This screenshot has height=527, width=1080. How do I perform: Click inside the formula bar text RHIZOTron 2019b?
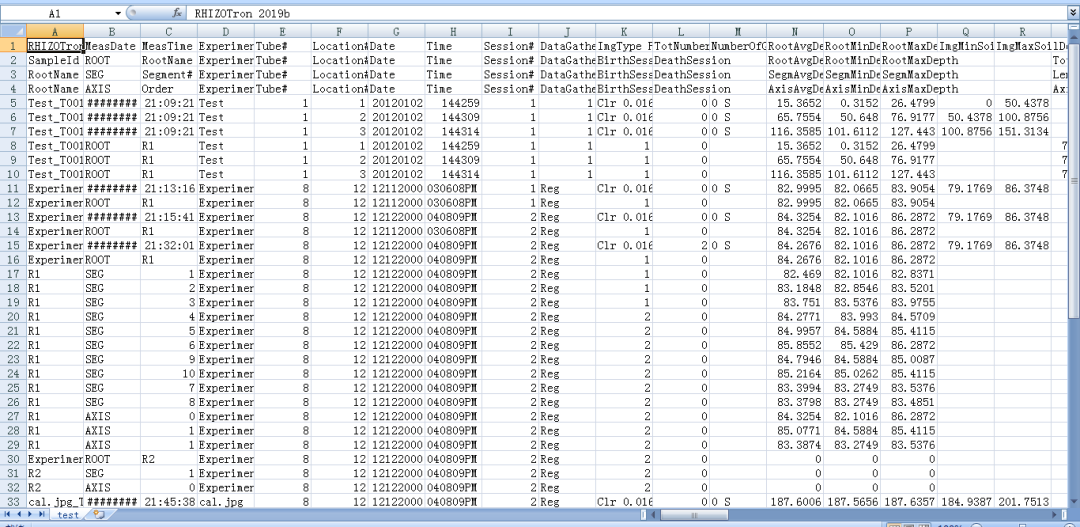click(240, 14)
